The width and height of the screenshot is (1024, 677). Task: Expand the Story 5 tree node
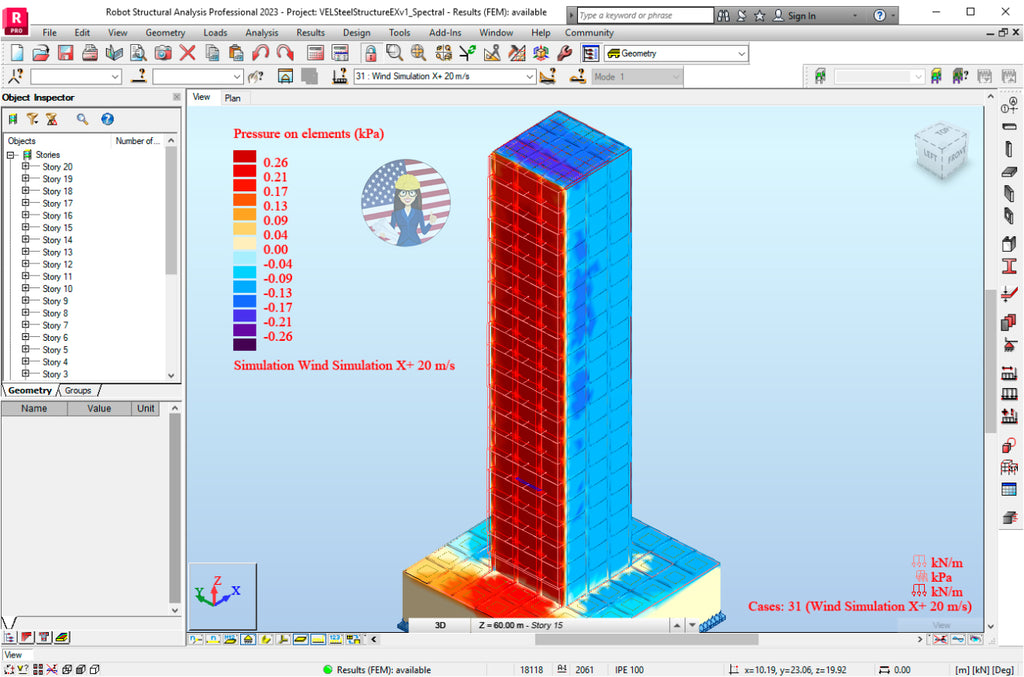click(25, 349)
